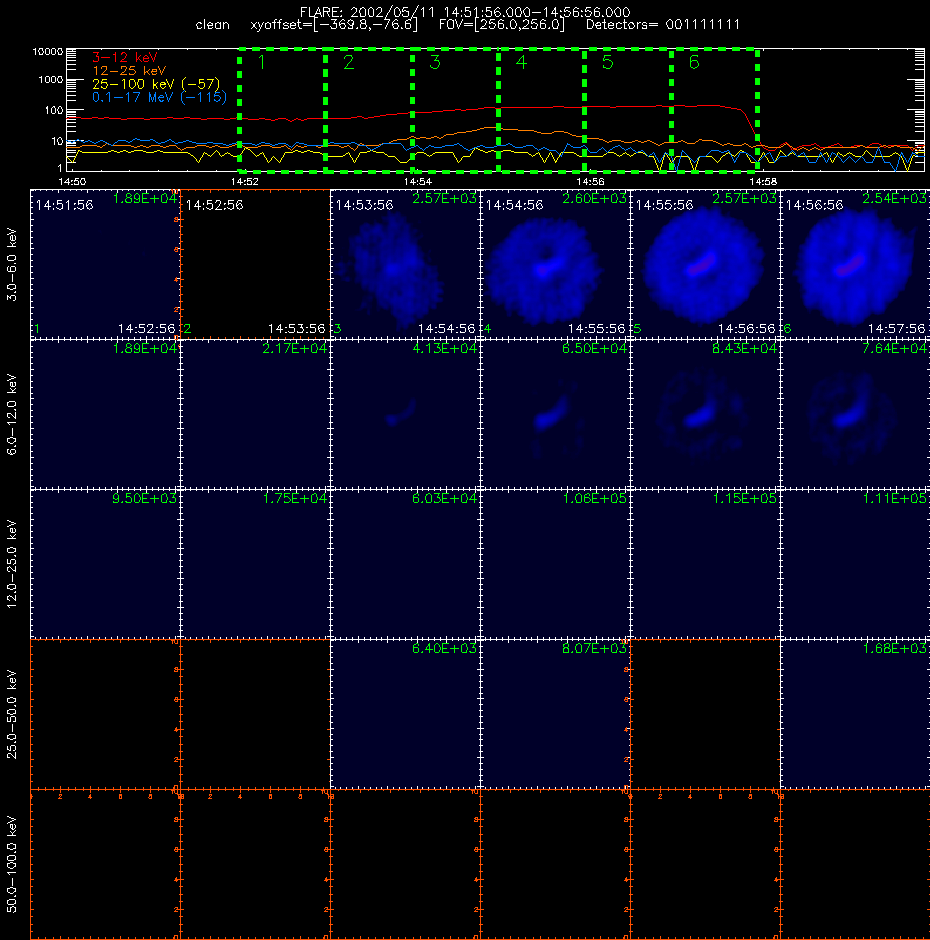Select the "25.0-50.0 keV" row label
Image resolution: width=930 pixels, height=940 pixels.
[x=12, y=714]
